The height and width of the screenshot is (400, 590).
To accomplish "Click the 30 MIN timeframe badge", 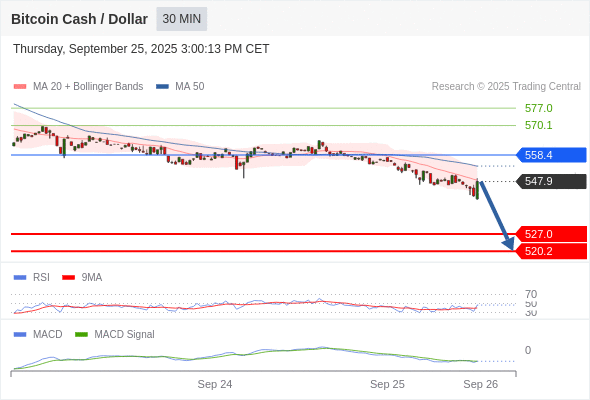I will coord(182,19).
